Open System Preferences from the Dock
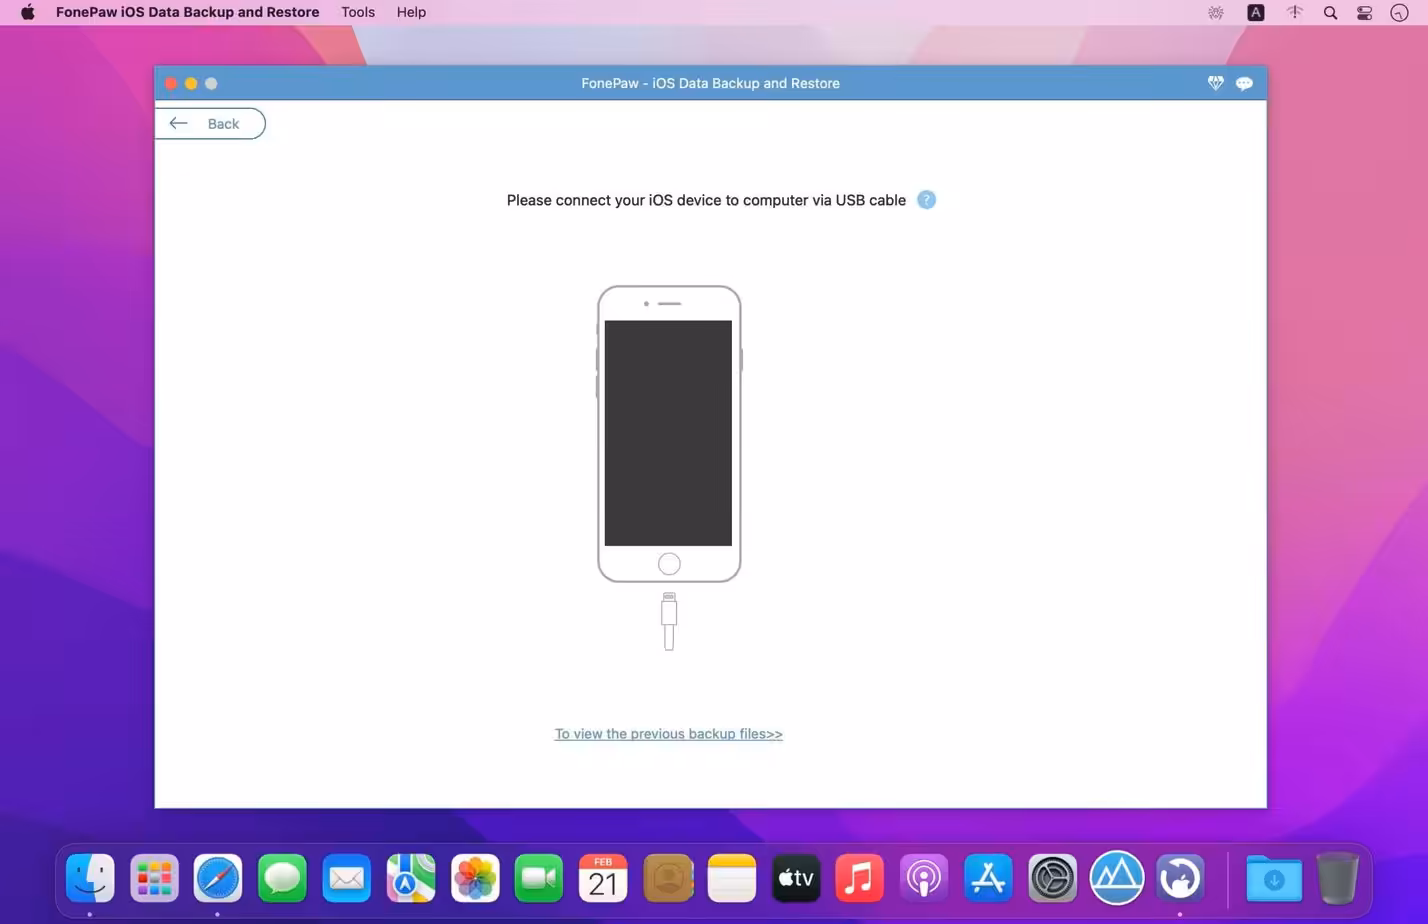The image size is (1428, 924). [1052, 878]
